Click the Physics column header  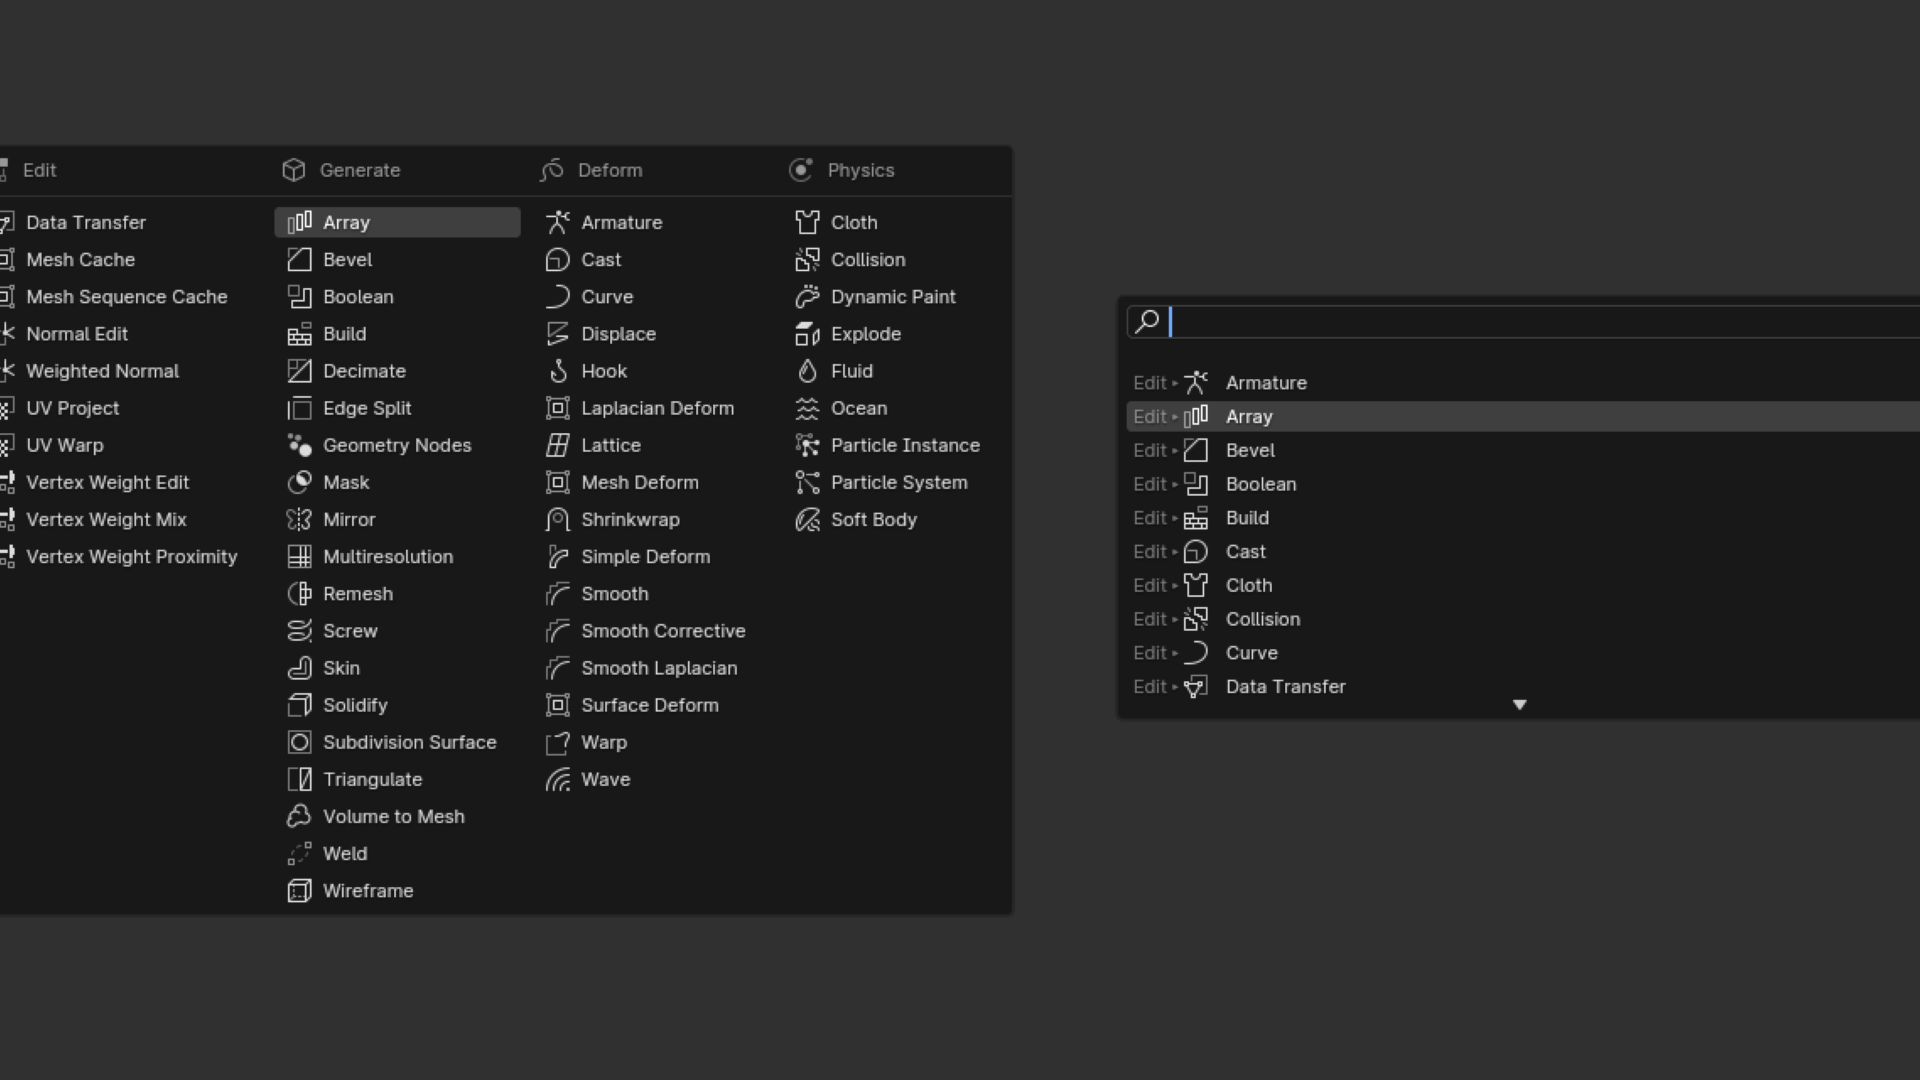click(841, 170)
